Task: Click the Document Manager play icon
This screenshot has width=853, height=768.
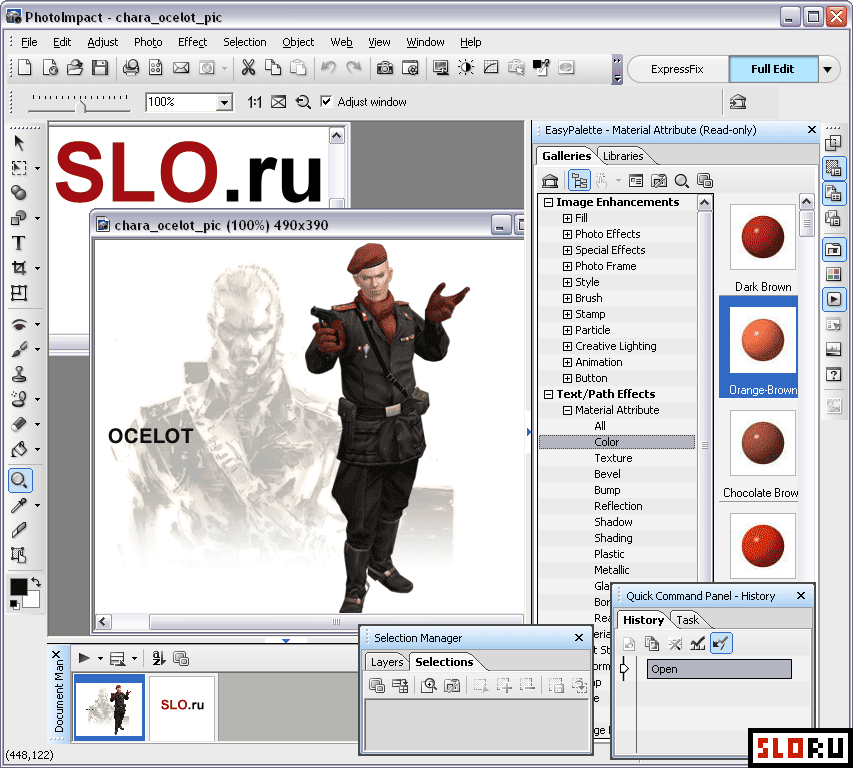Action: coord(84,659)
